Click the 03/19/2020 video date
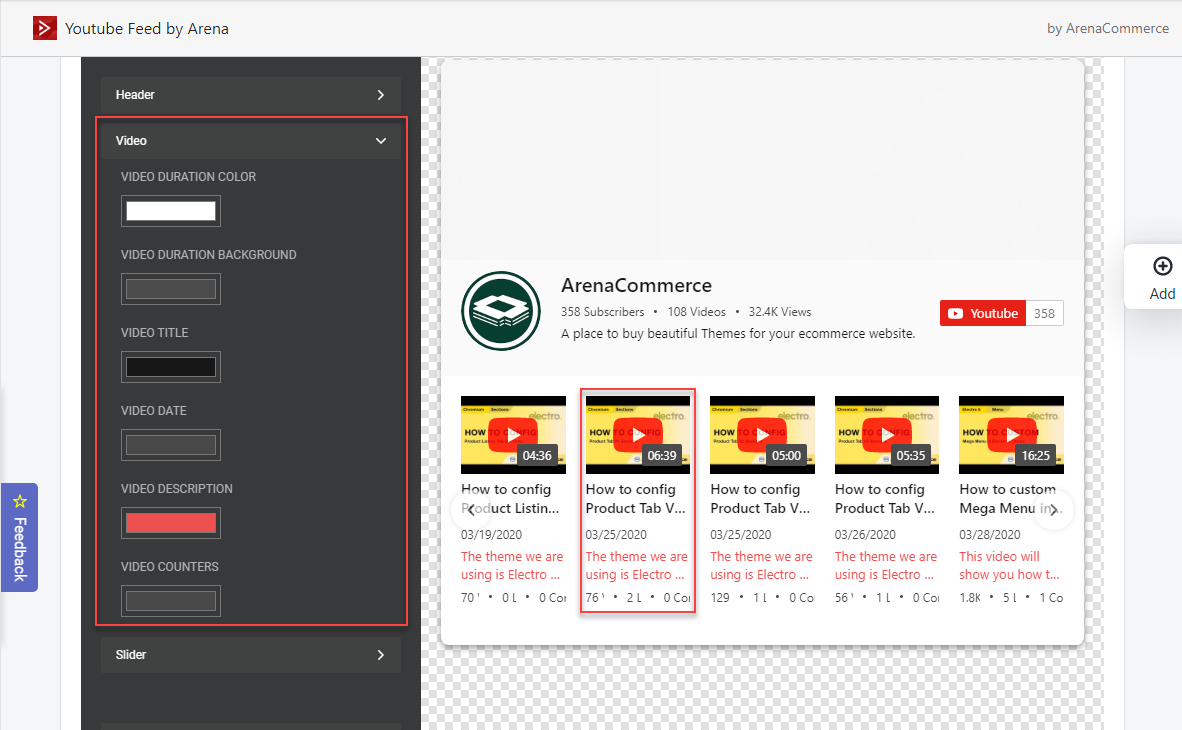This screenshot has height=730, width=1182. 491,534
